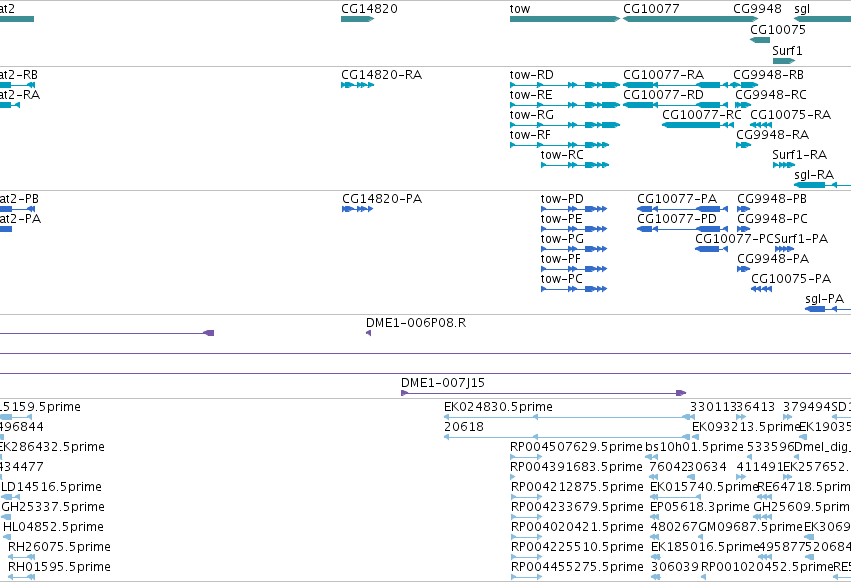Screen dimensions: 851x582
Task: Click the sgl-PA protein label
Action: [824, 300]
